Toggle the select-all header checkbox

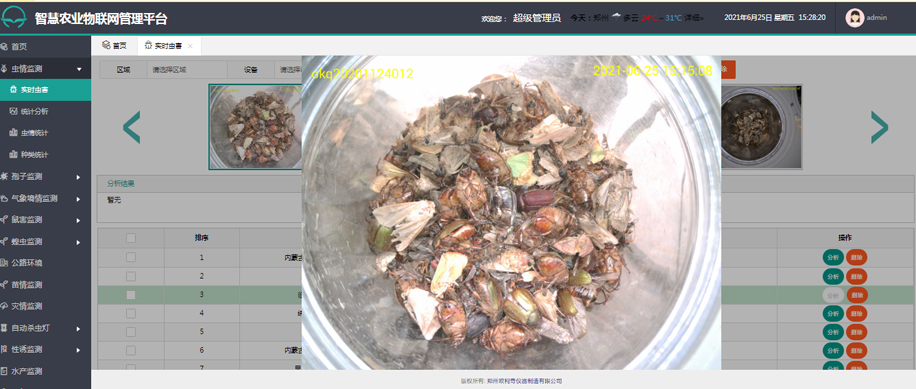click(x=131, y=238)
